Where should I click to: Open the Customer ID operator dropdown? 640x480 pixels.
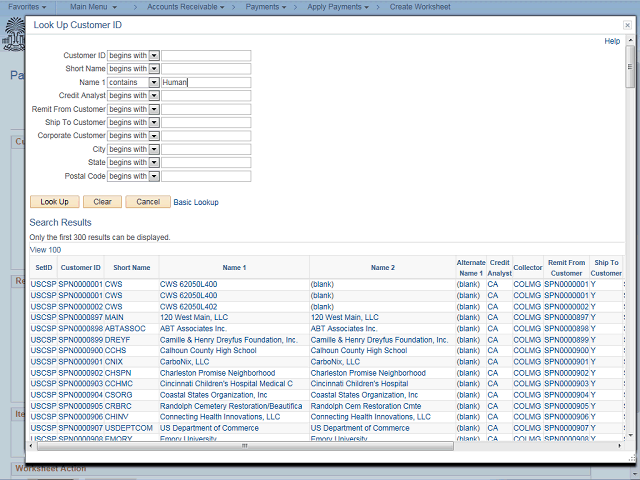(154, 56)
